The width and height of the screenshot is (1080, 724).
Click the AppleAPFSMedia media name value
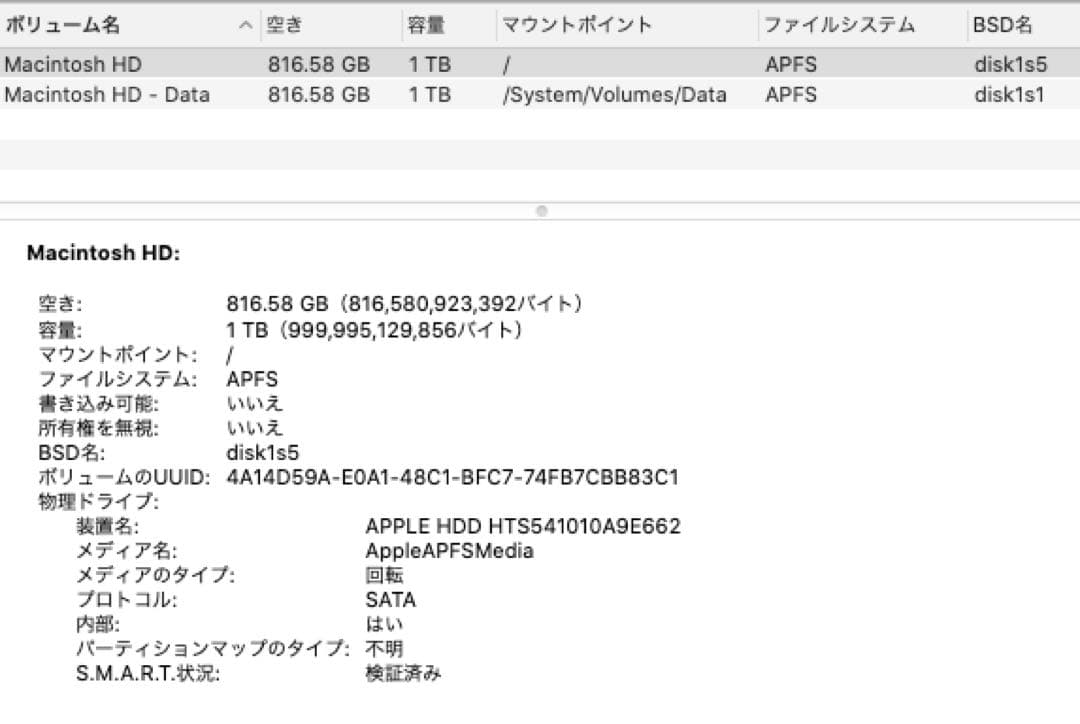452,550
